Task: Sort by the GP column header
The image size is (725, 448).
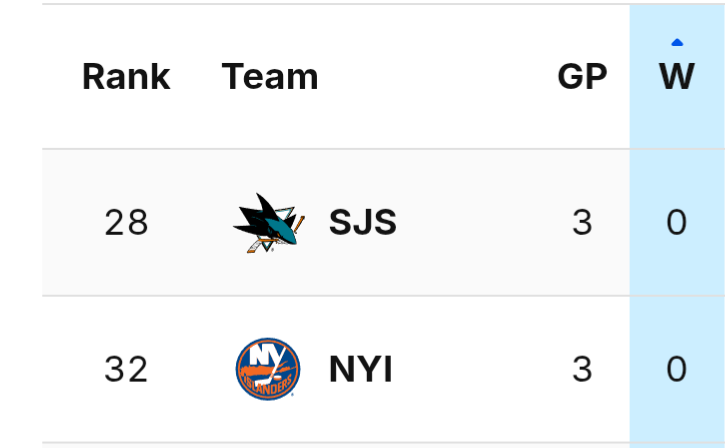Action: pyautogui.click(x=582, y=77)
